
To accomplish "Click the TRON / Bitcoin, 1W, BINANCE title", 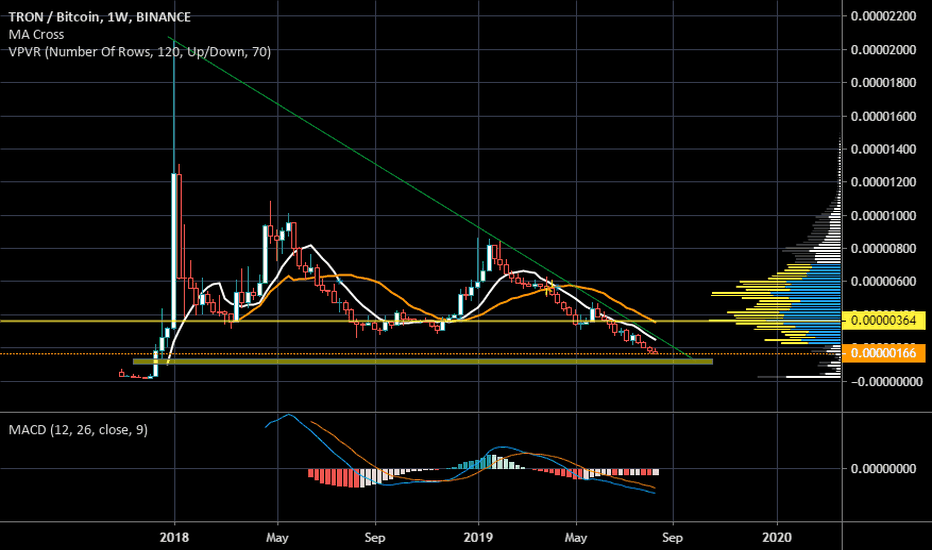I will pos(99,17).
